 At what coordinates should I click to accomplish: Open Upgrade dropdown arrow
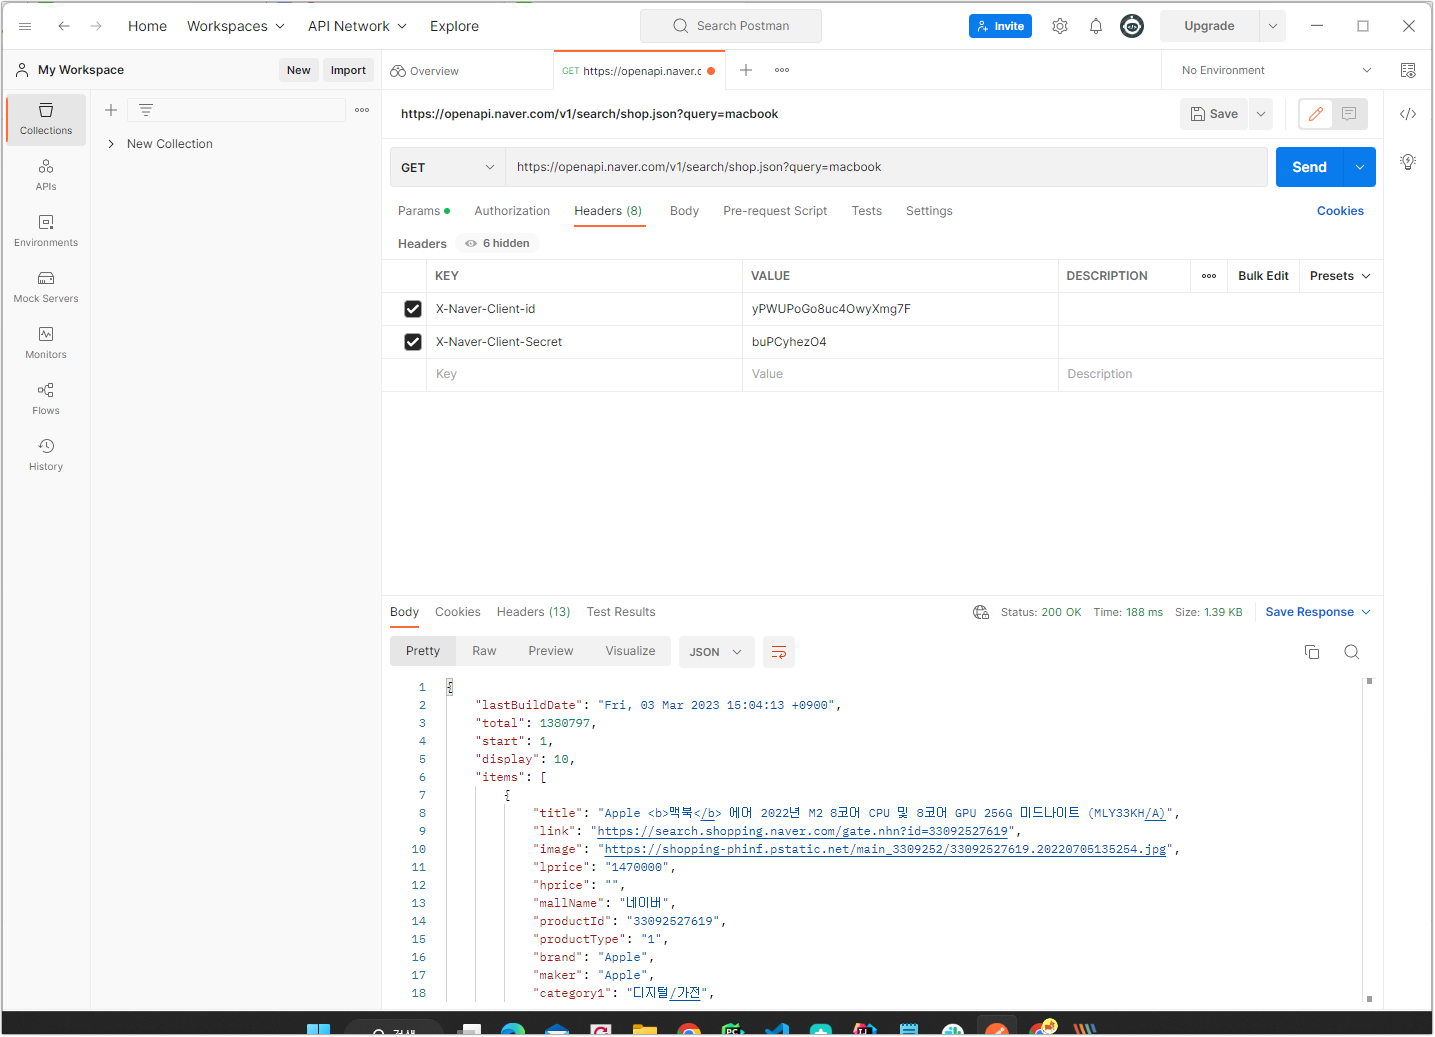coord(1272,26)
